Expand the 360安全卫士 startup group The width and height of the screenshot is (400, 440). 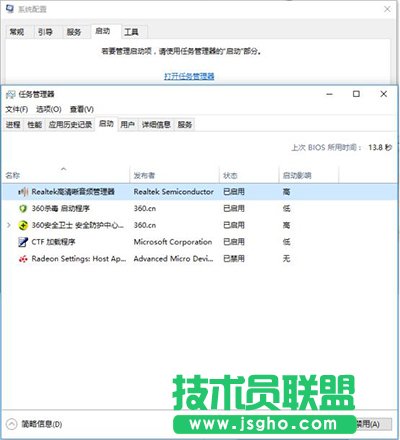pos(9,225)
